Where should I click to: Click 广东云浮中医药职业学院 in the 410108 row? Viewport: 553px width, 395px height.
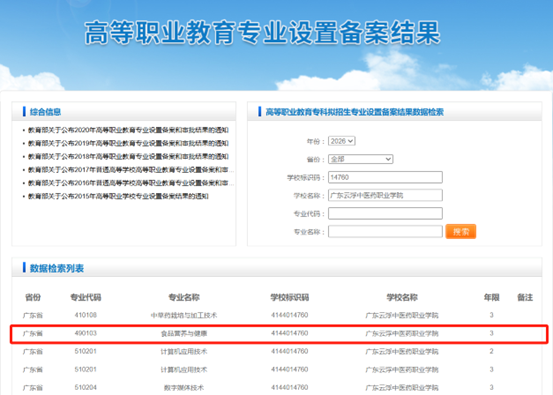[402, 315]
